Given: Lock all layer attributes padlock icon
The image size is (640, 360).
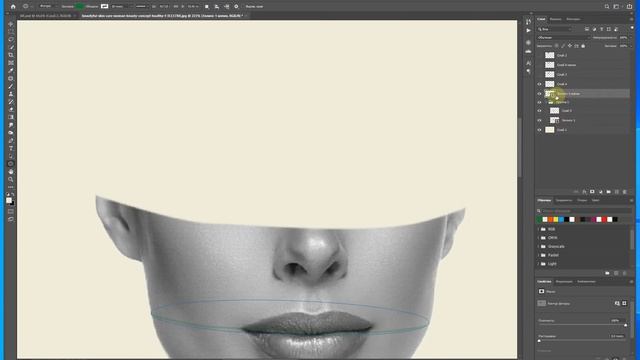Looking at the screenshot, I should pos(583,46).
